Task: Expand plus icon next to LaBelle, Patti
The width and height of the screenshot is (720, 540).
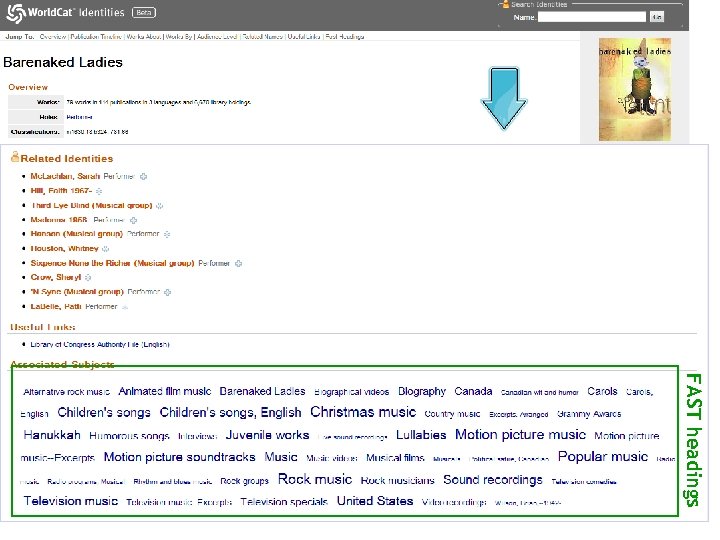Action: (x=124, y=307)
